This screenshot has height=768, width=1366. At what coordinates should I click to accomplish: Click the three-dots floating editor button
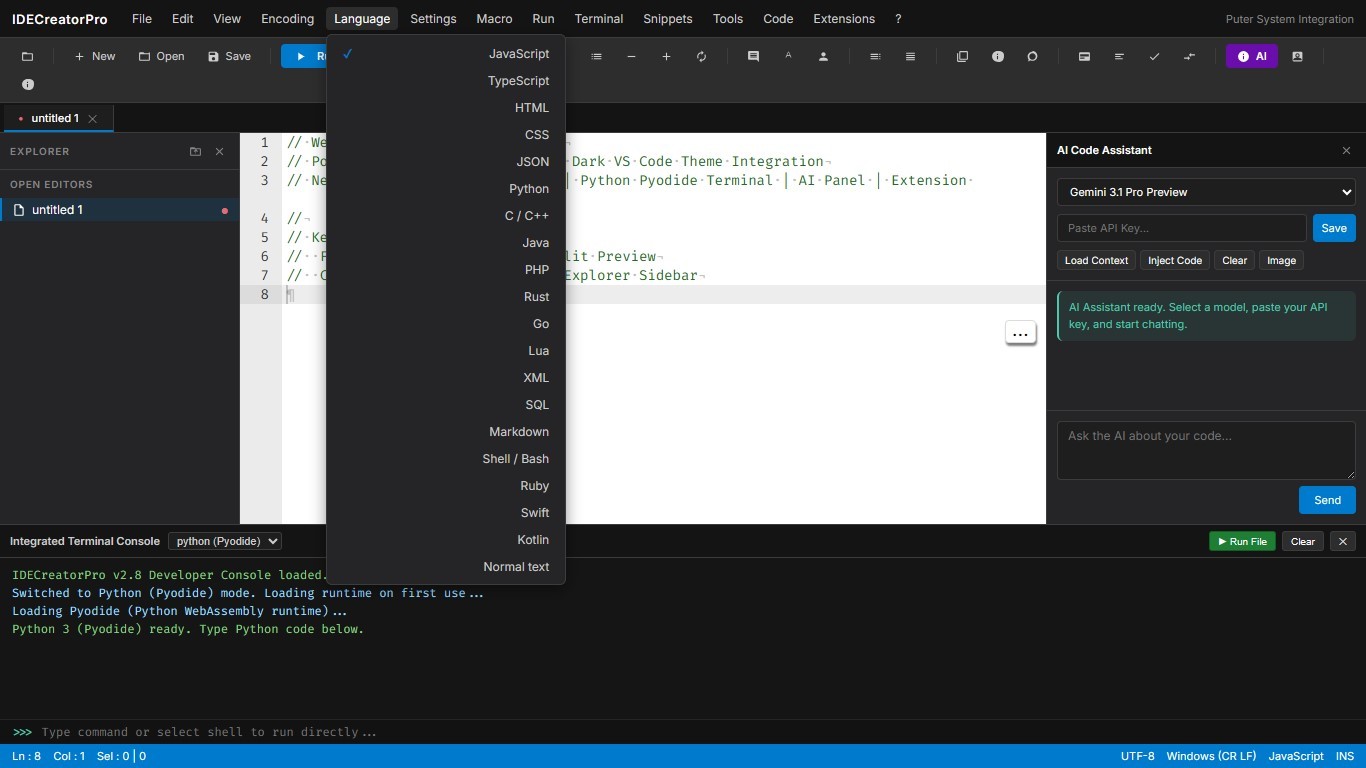(1020, 334)
